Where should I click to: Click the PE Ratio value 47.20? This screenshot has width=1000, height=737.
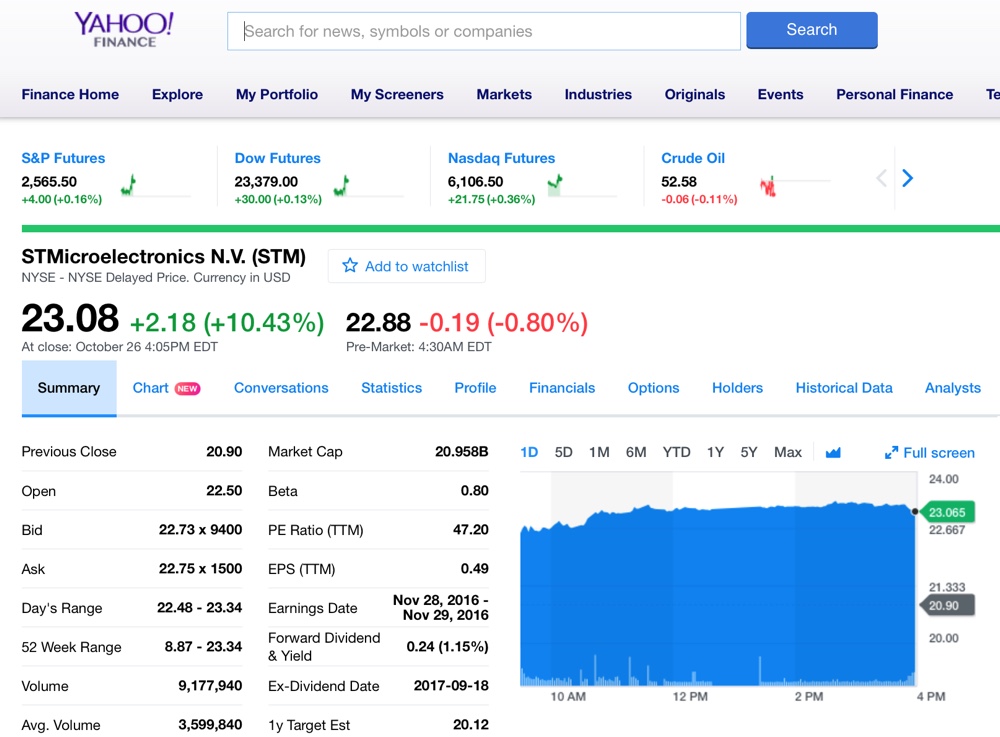click(x=471, y=530)
